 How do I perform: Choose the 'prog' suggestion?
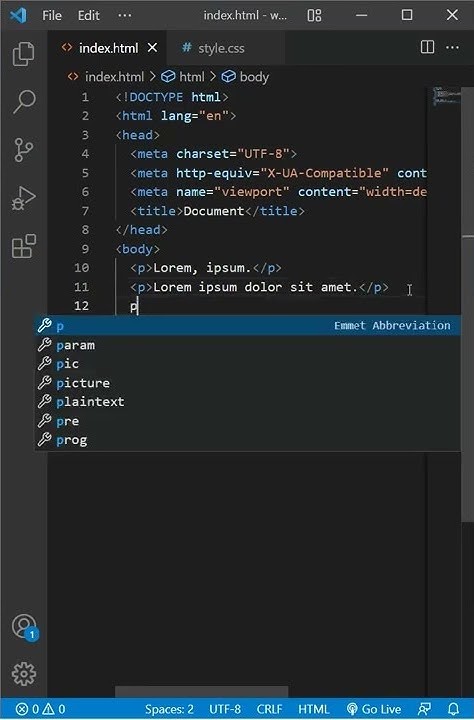[x=248, y=440]
